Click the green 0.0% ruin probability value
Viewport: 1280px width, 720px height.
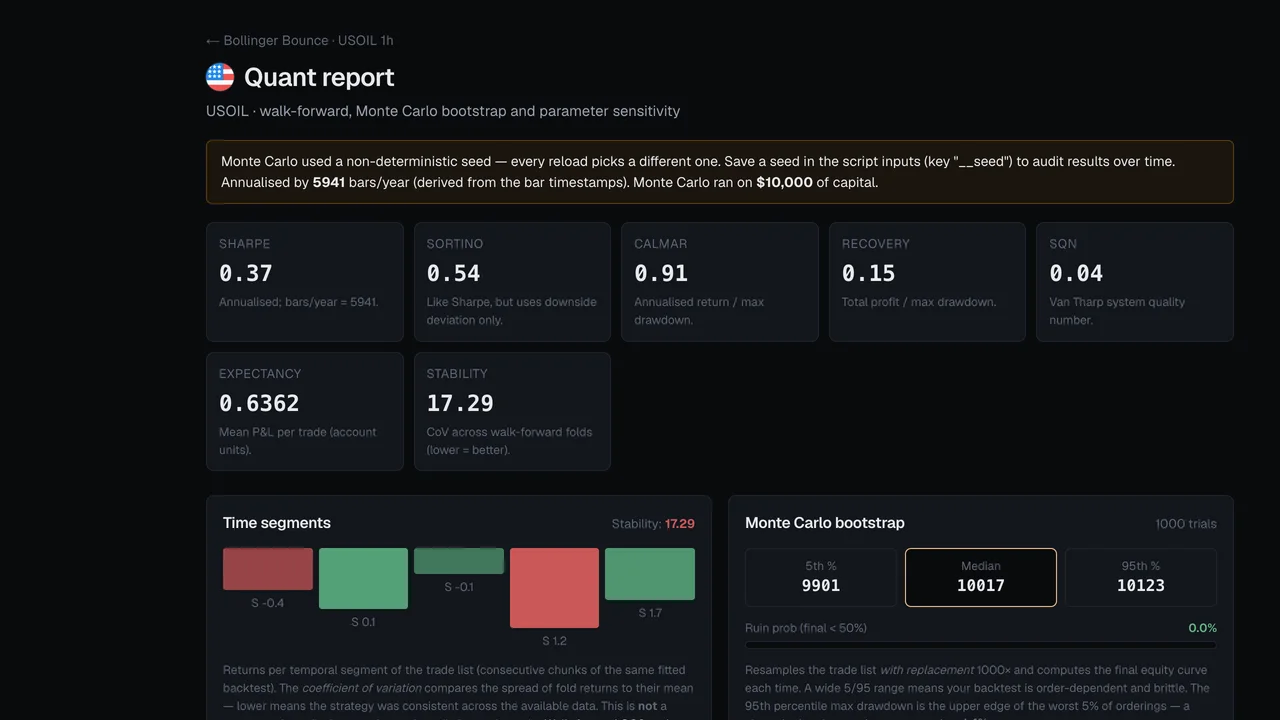tap(1203, 628)
